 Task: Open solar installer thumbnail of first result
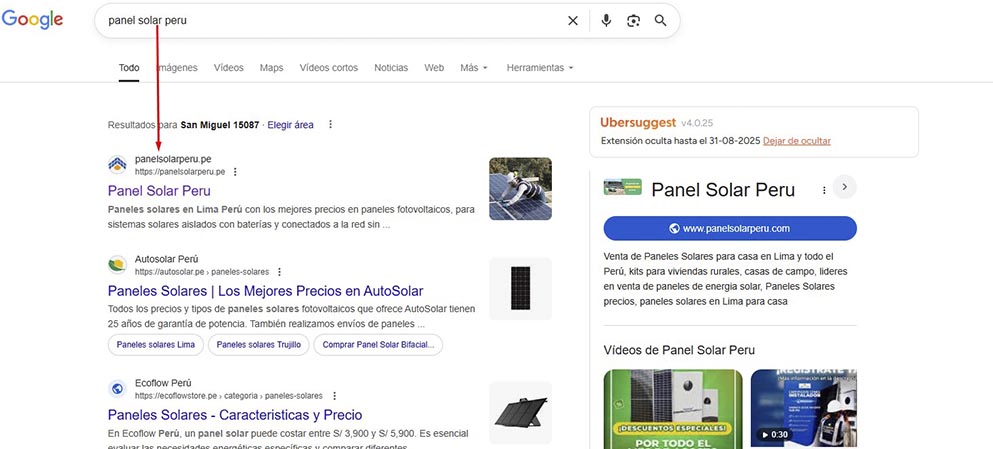520,189
